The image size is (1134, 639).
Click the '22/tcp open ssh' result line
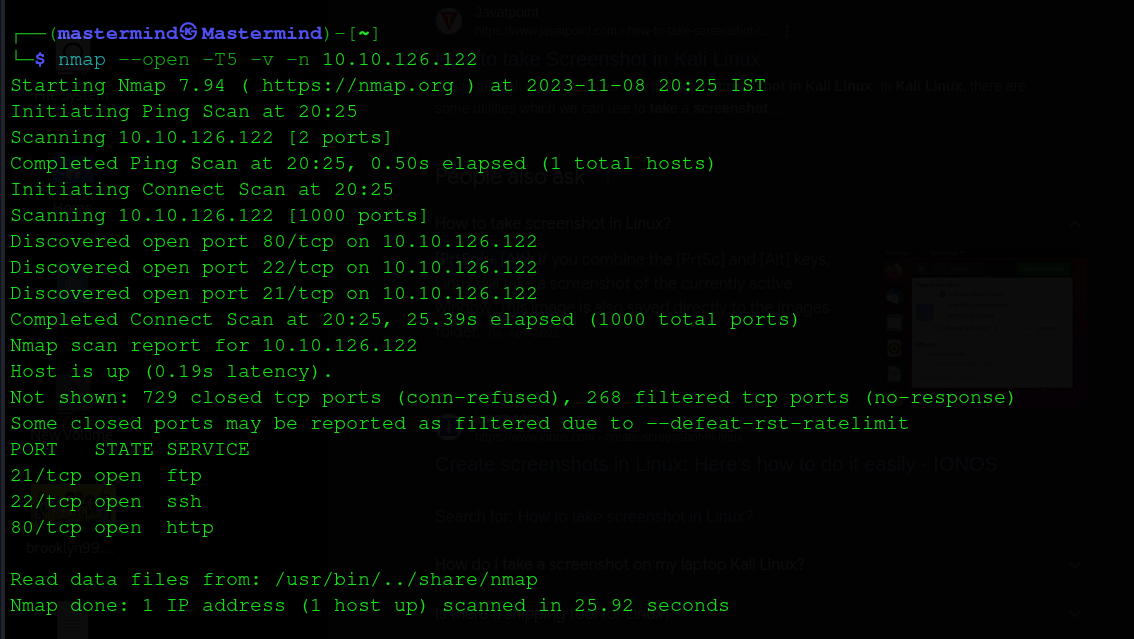pos(106,502)
